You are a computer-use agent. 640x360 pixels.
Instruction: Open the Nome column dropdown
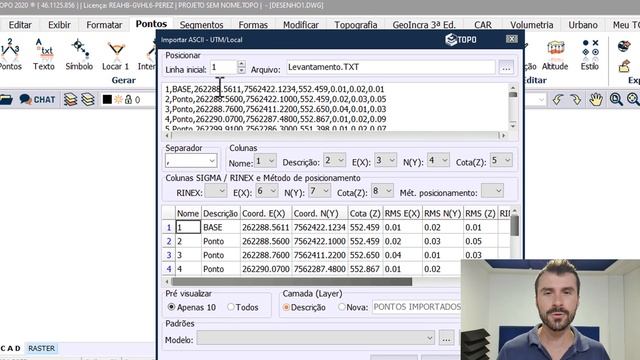coord(265,160)
